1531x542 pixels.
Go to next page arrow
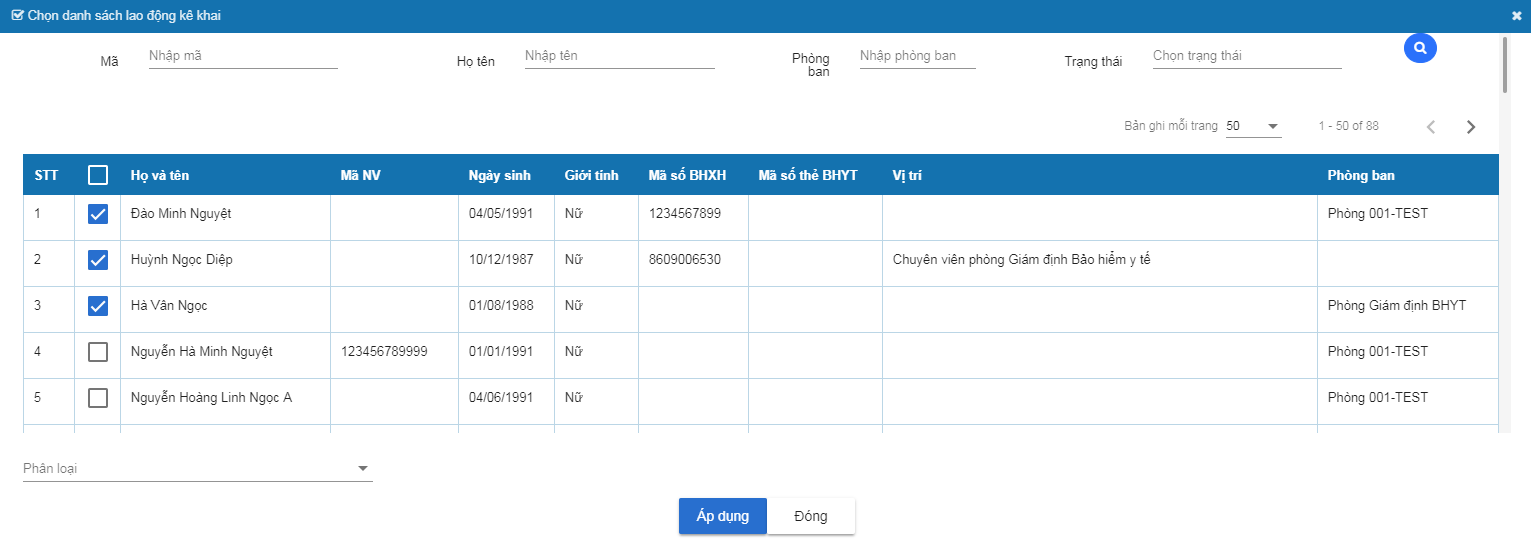[1471, 127]
